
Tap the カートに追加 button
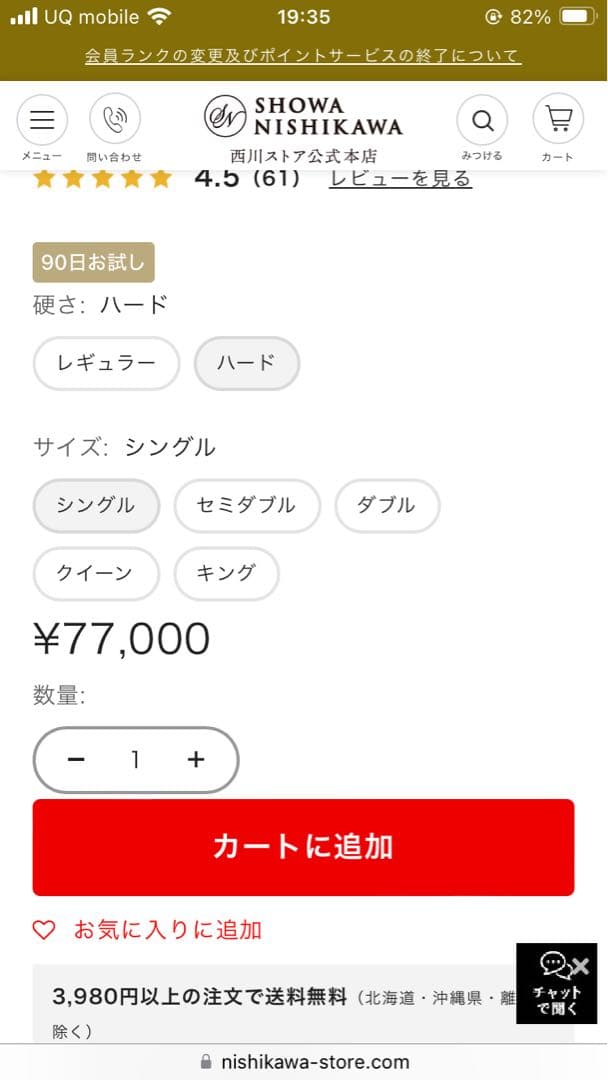pyautogui.click(x=303, y=846)
